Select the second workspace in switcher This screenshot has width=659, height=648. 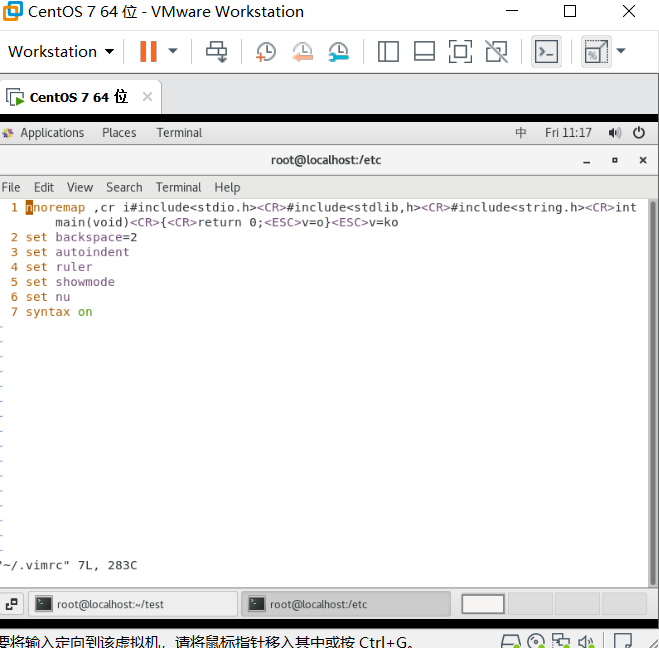click(530, 604)
